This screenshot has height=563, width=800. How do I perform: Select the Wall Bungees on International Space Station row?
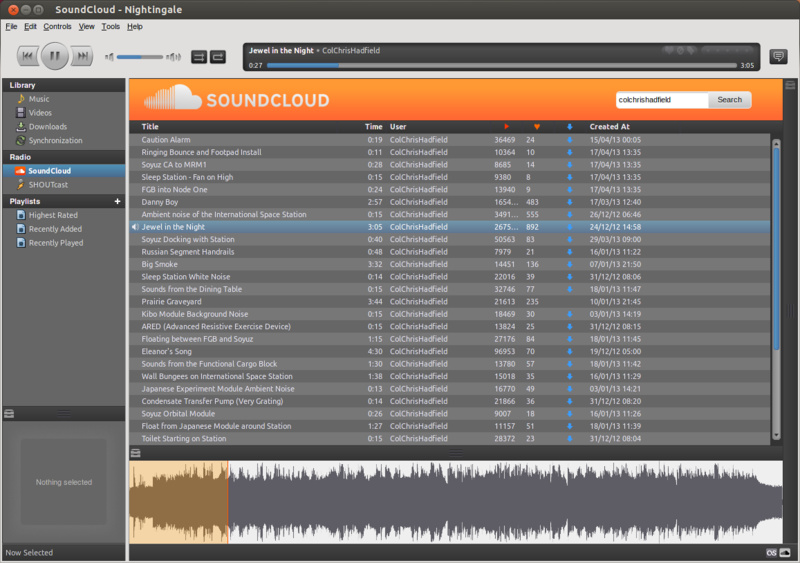(449, 377)
